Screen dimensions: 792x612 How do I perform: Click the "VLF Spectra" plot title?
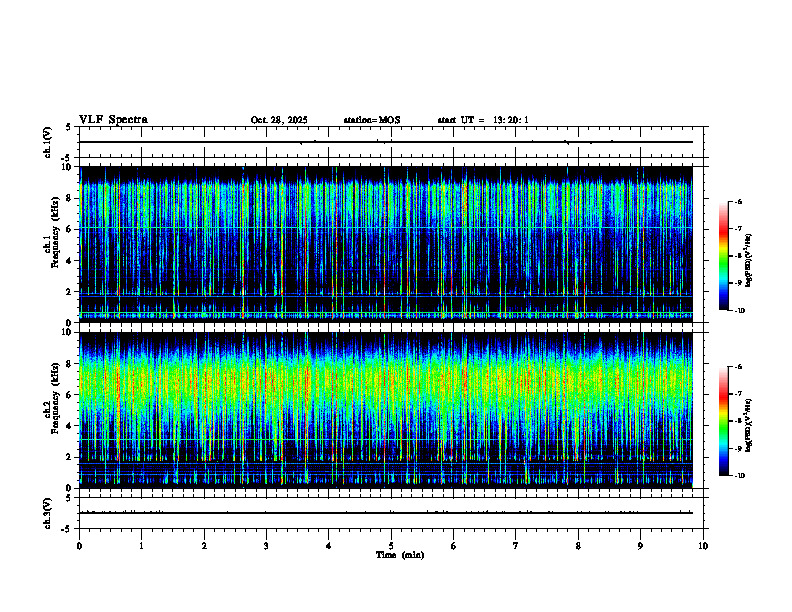(114, 120)
